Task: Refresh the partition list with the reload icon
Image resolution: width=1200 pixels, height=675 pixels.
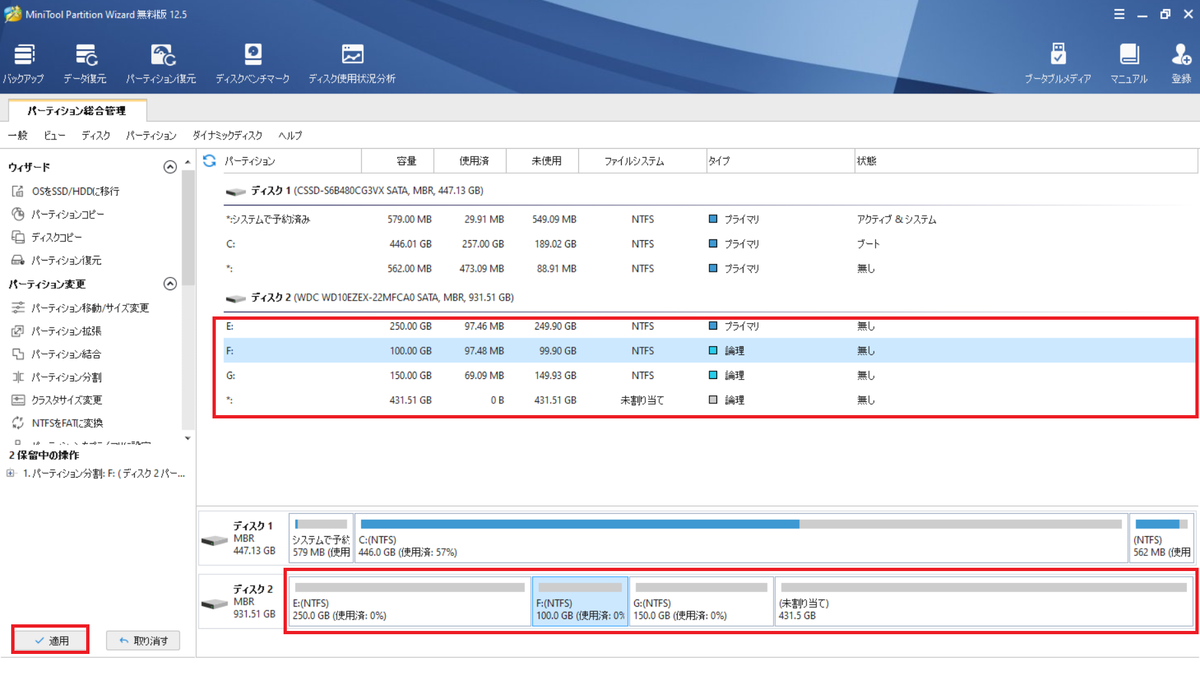Action: click(x=209, y=160)
